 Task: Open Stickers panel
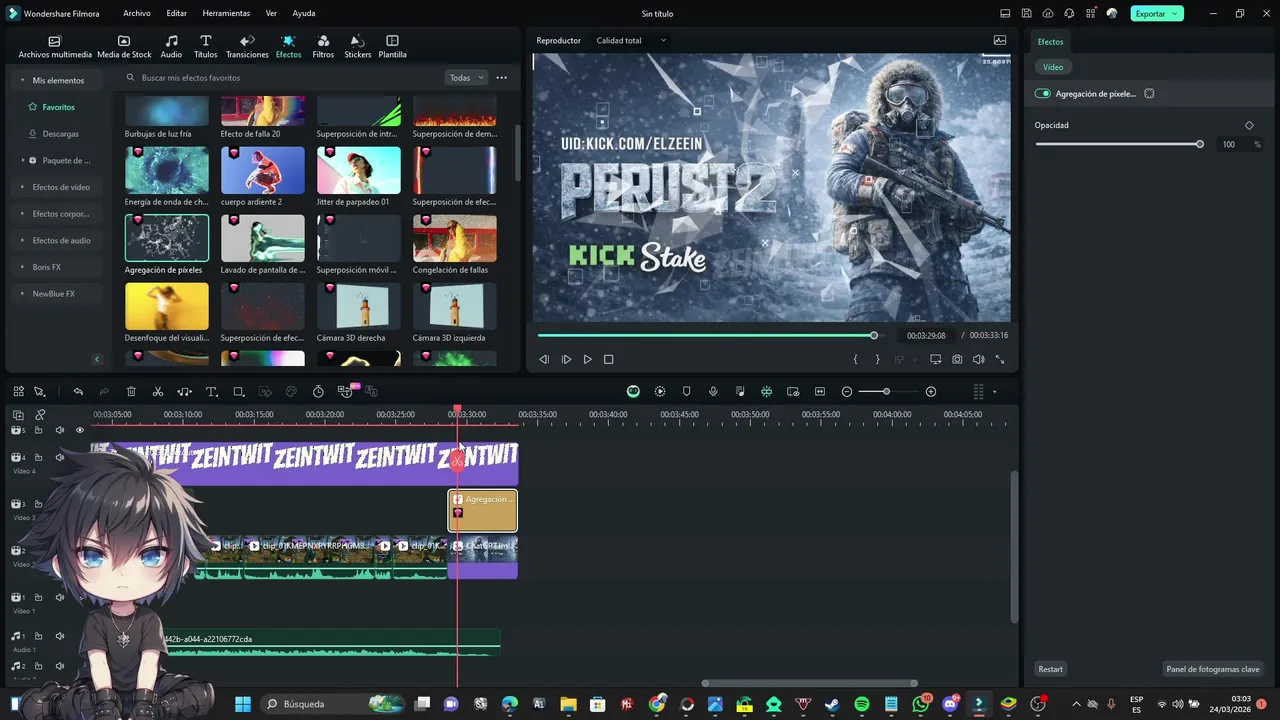click(357, 46)
